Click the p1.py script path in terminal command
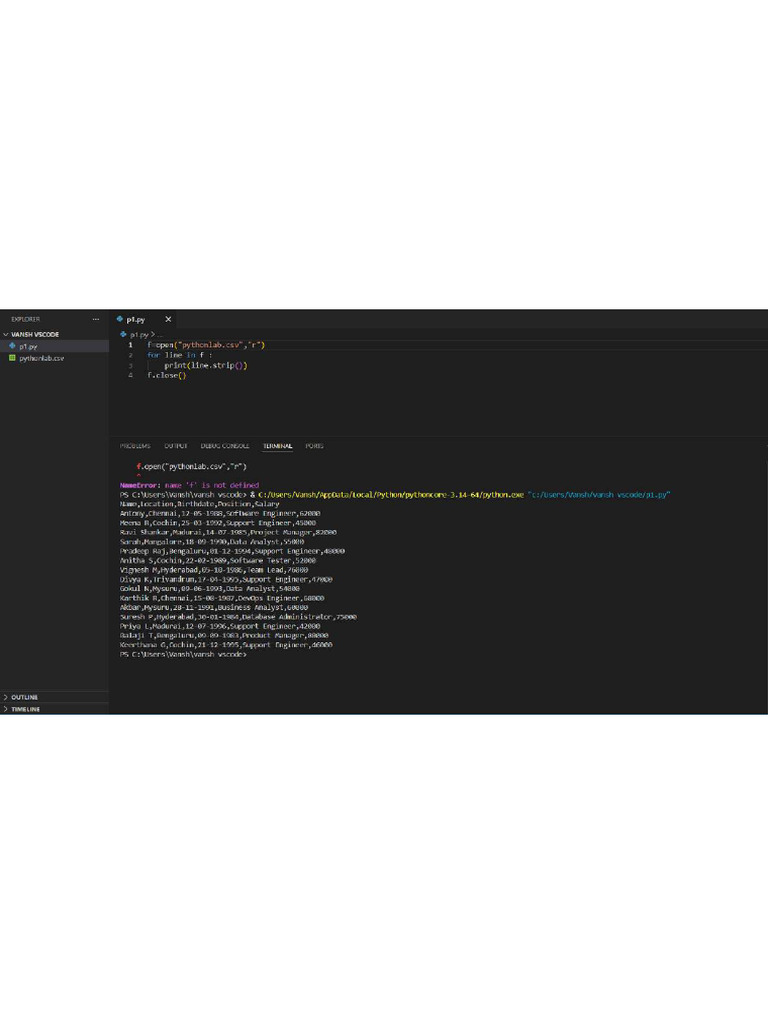The height and width of the screenshot is (1024, 768). click(599, 495)
